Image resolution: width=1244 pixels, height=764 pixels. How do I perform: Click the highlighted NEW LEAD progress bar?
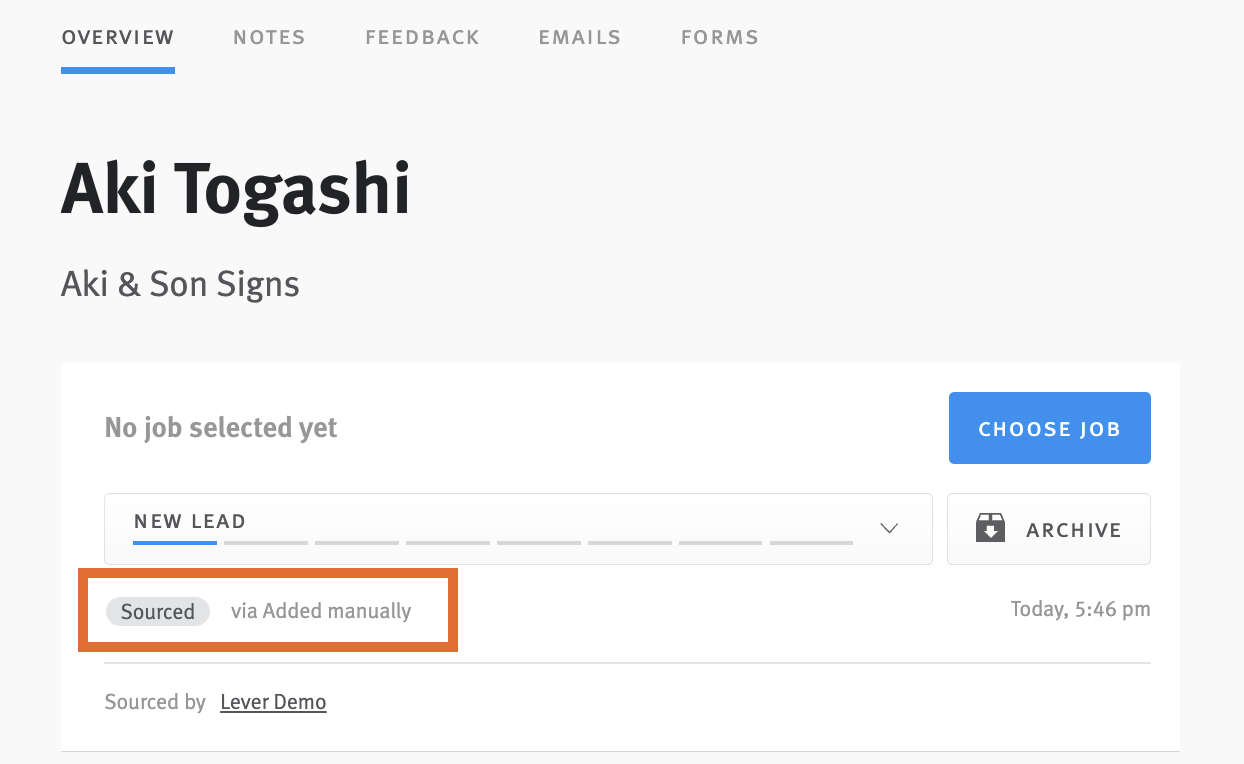click(x=174, y=543)
